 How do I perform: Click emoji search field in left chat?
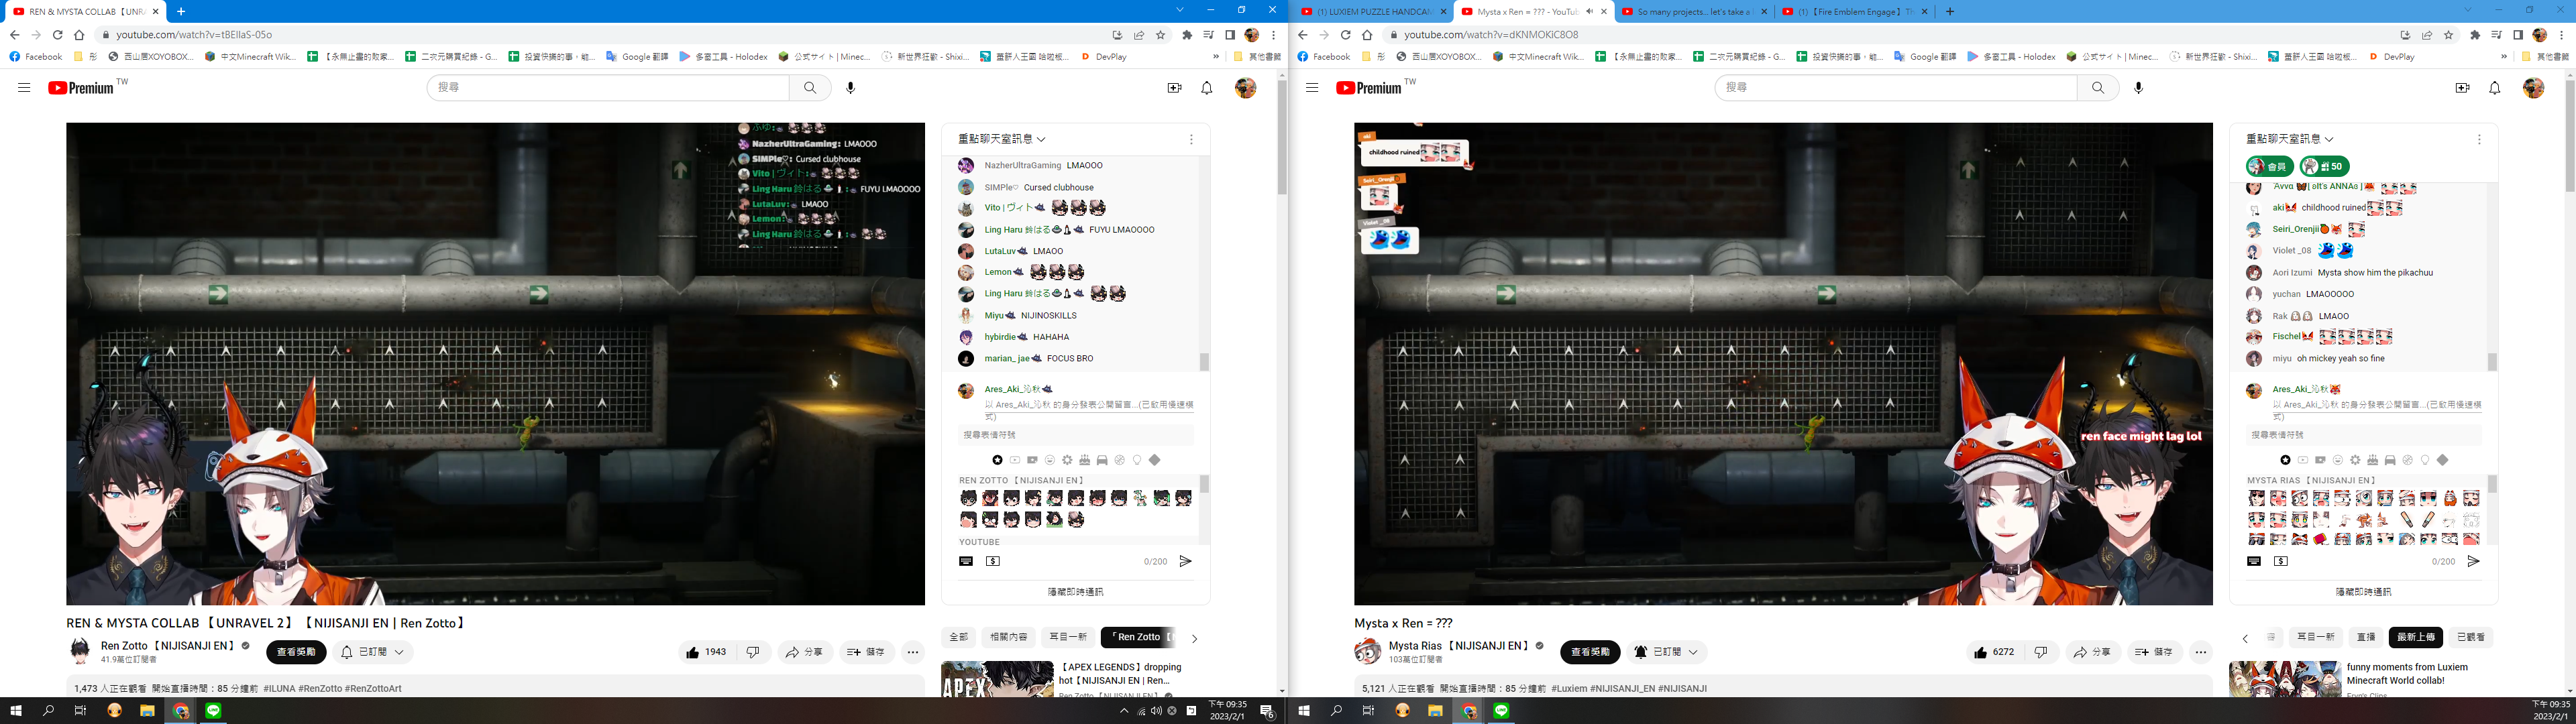[x=1076, y=435]
